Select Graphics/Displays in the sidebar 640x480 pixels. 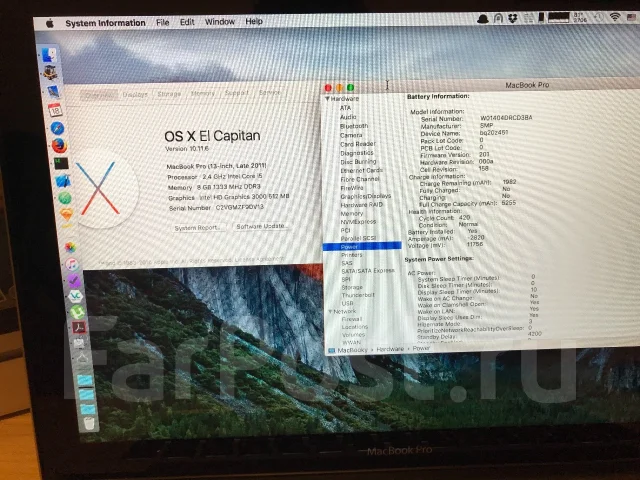[366, 196]
